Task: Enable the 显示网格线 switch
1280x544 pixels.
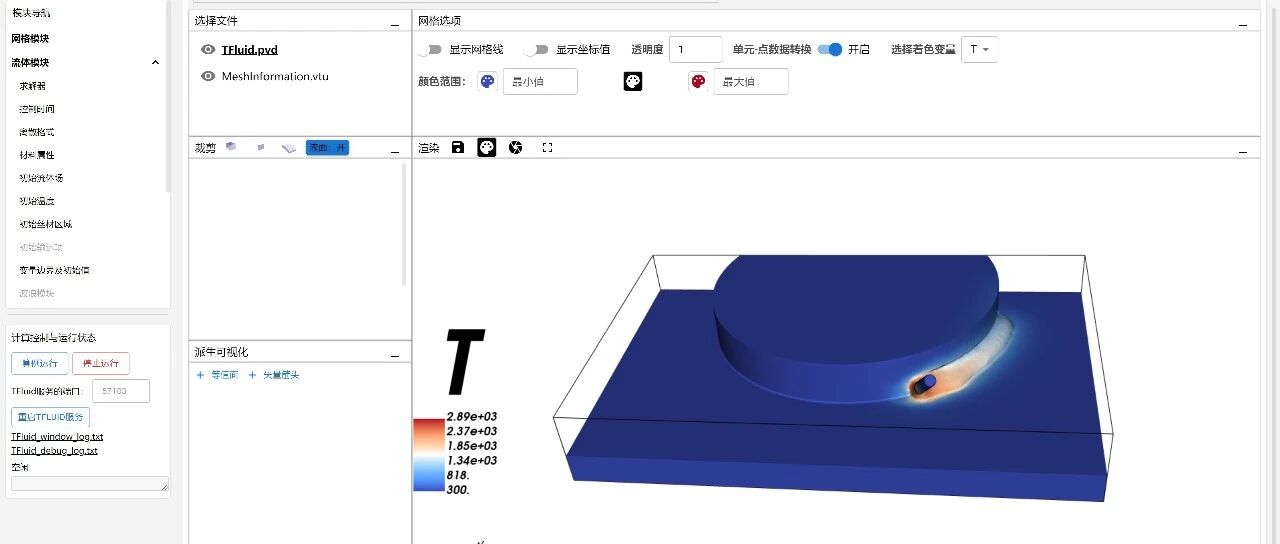Action: tap(430, 49)
